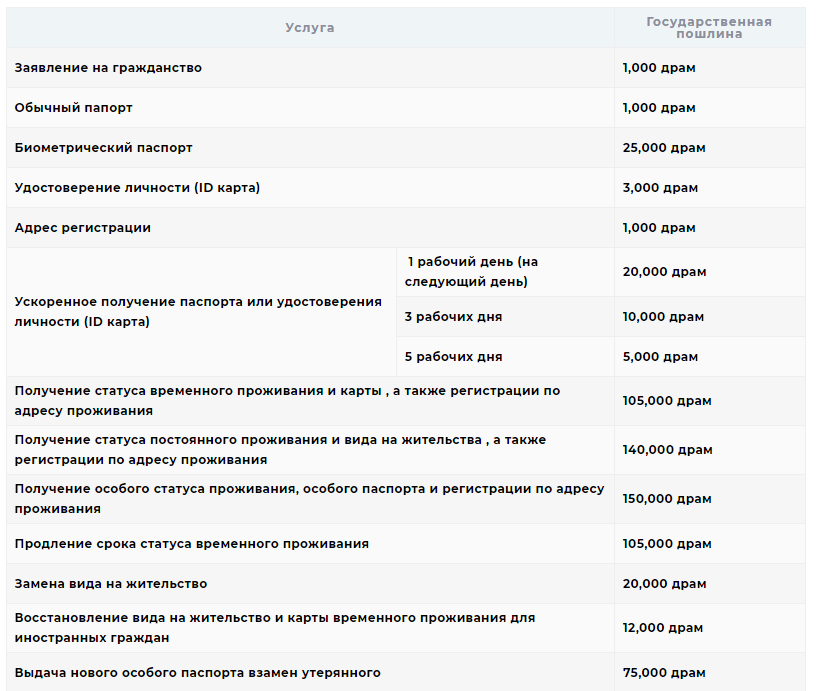Select the "Заявление на гражданство" row label
Viewport: 824px width, 691px height.
click(108, 68)
